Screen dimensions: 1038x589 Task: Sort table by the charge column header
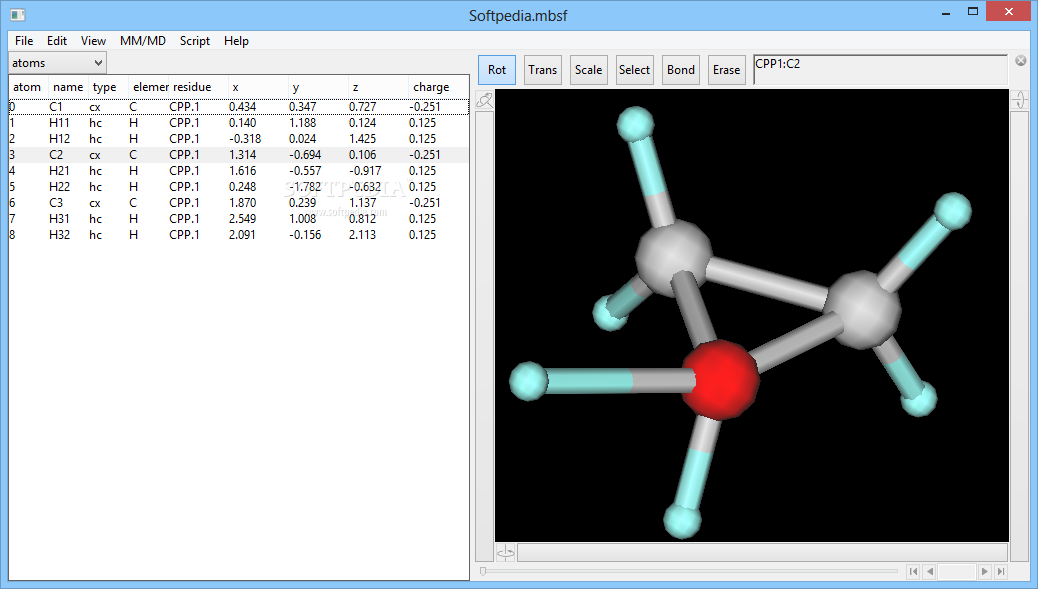tap(438, 87)
